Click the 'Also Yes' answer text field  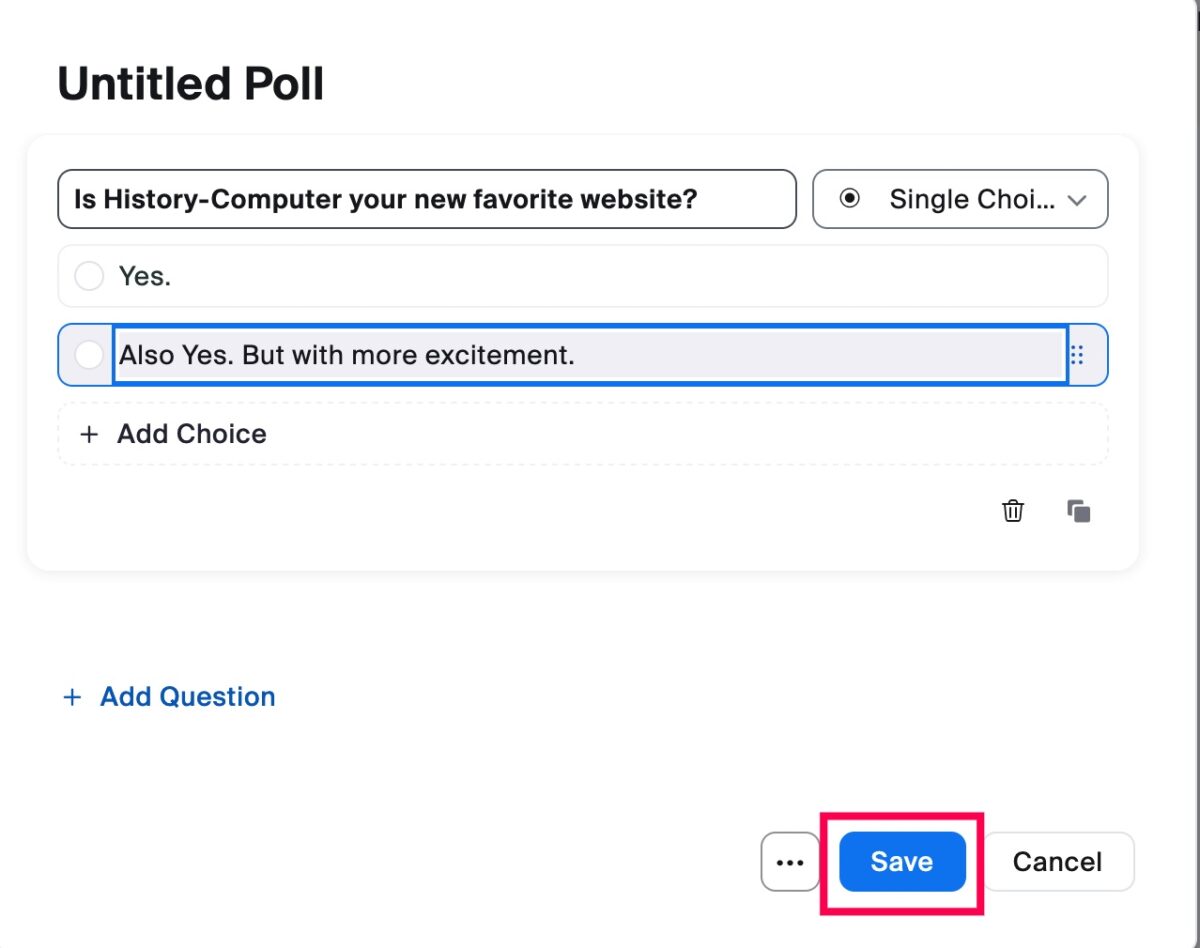pyautogui.click(x=590, y=354)
